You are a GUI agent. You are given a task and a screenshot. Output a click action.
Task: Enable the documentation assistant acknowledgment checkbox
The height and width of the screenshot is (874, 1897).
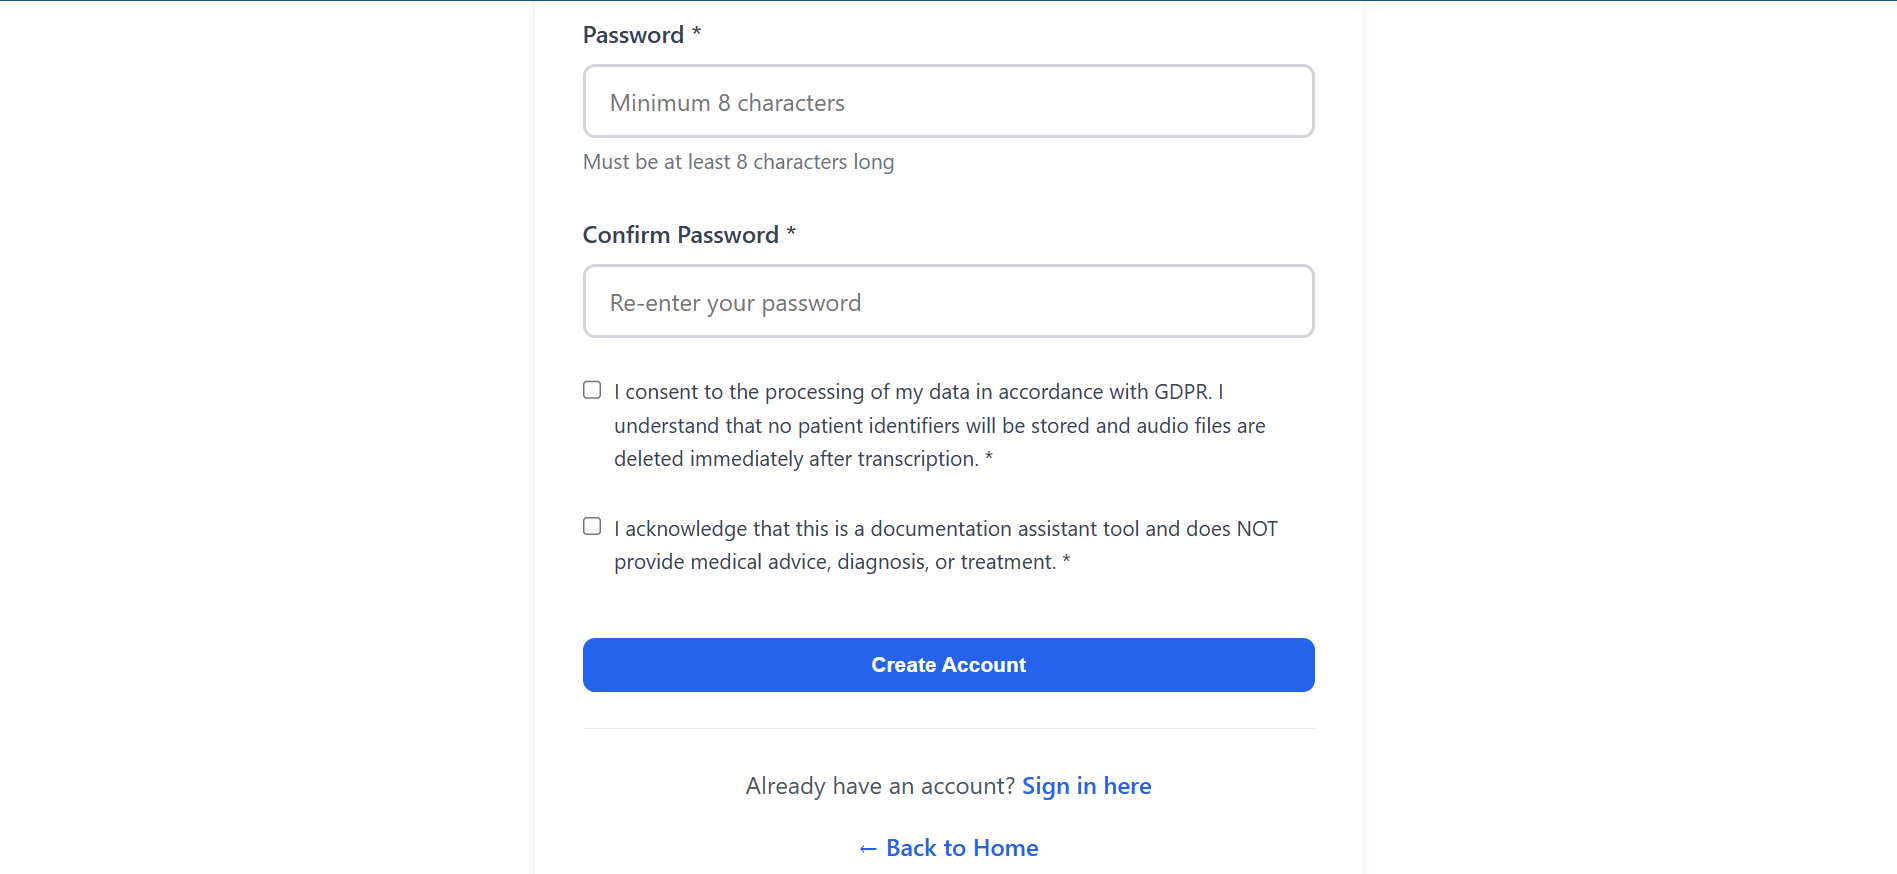pos(592,526)
